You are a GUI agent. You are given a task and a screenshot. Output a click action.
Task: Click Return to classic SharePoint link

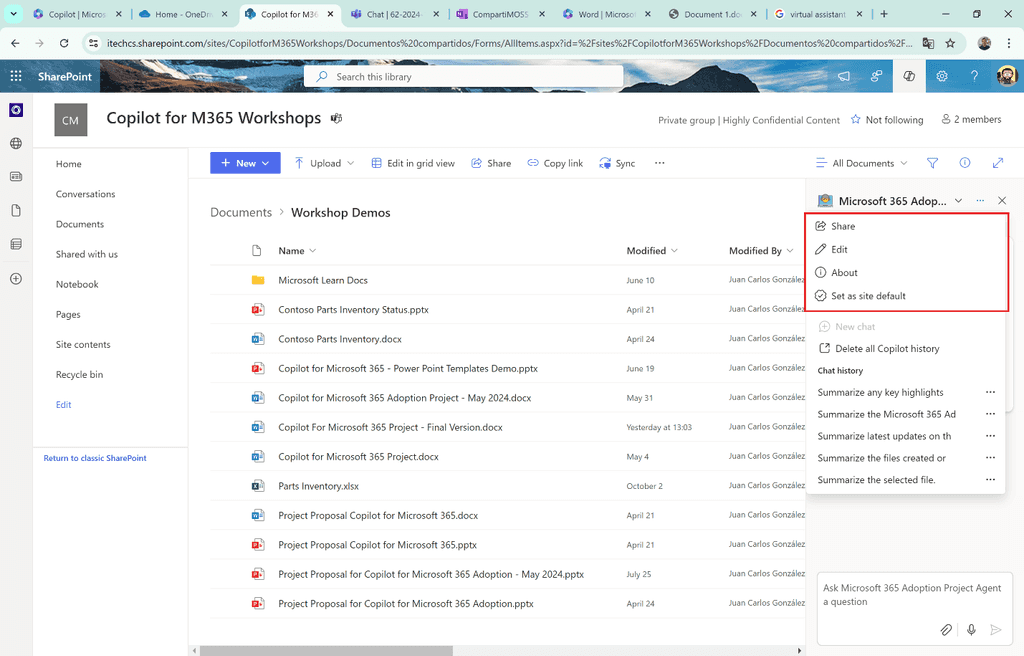[x=95, y=458]
